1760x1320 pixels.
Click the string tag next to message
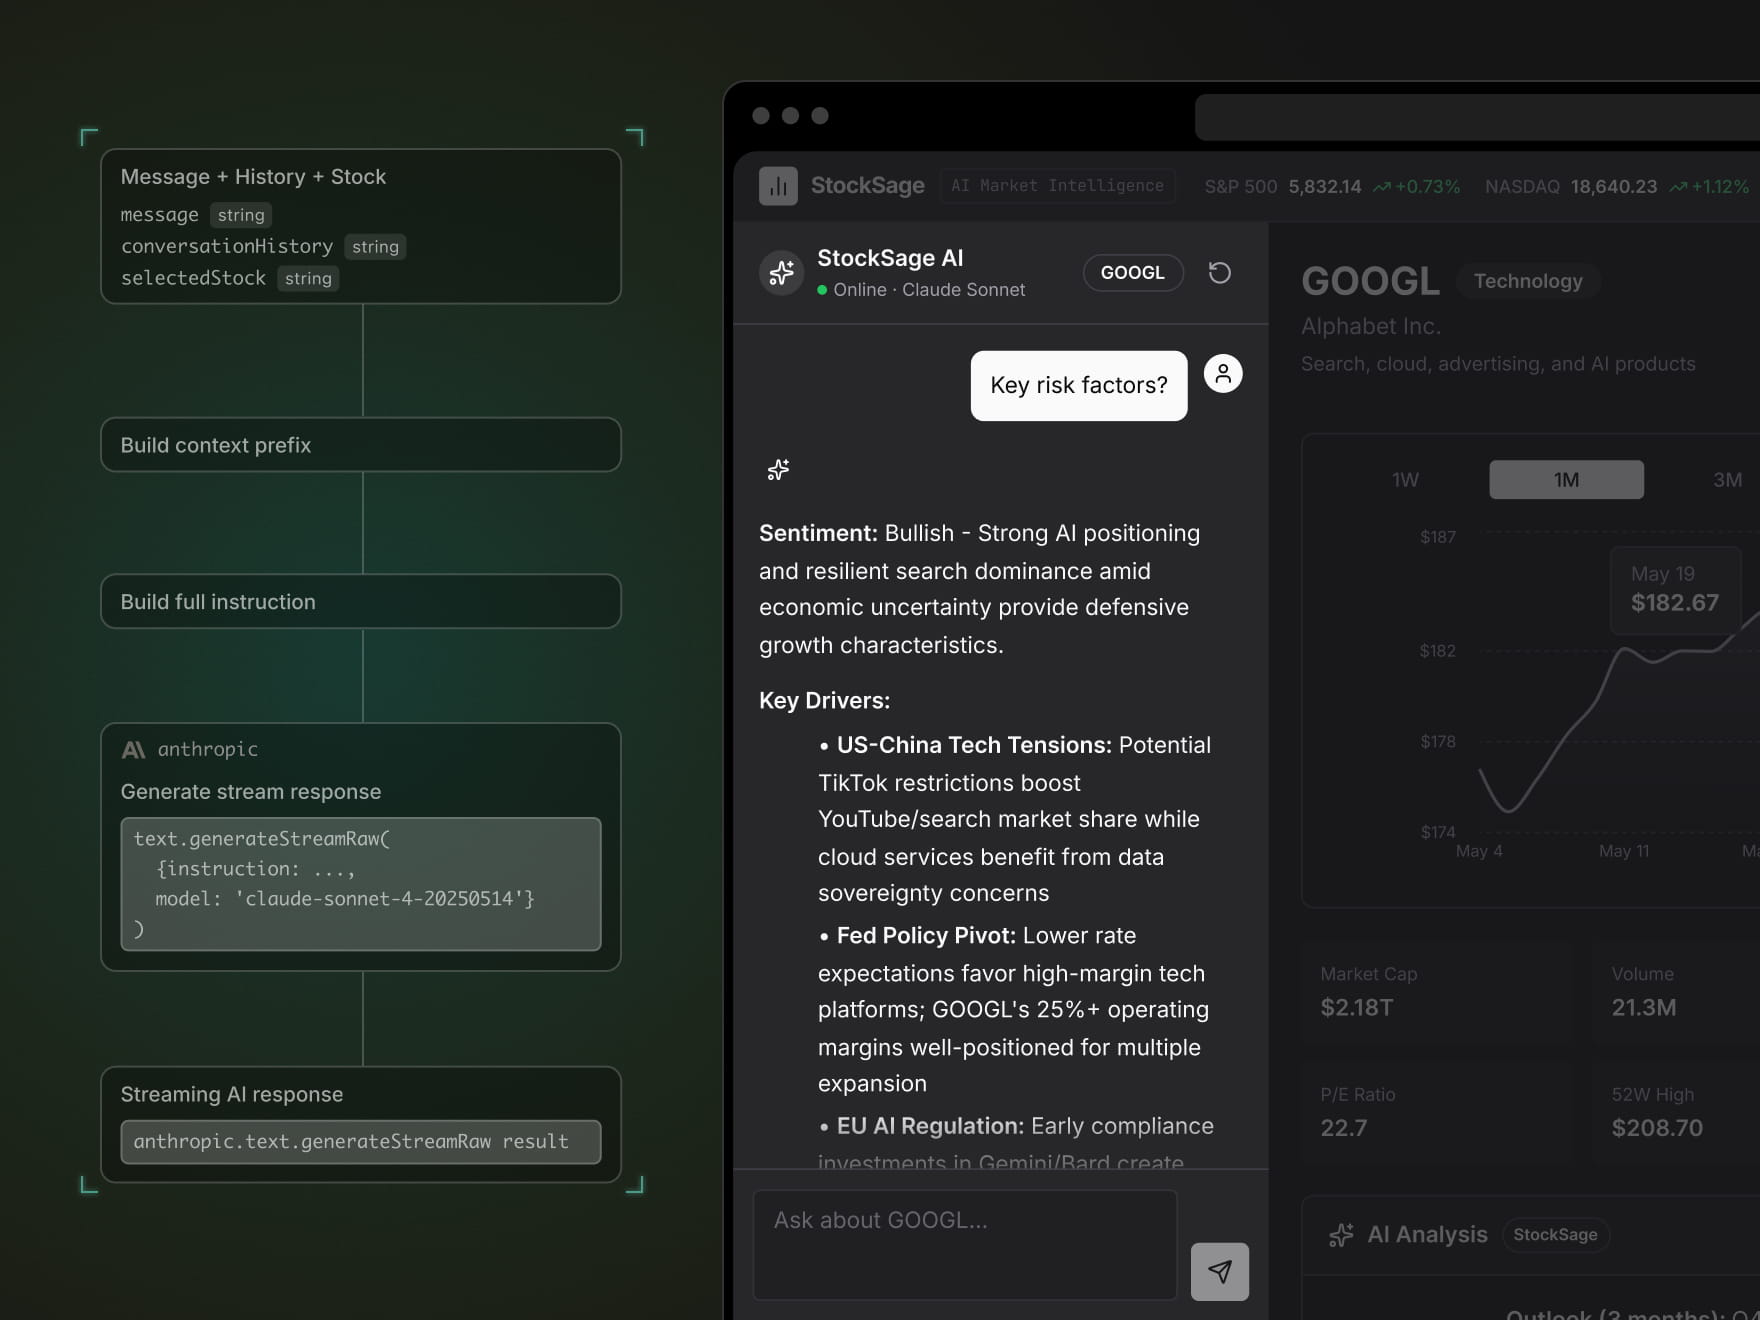point(241,215)
